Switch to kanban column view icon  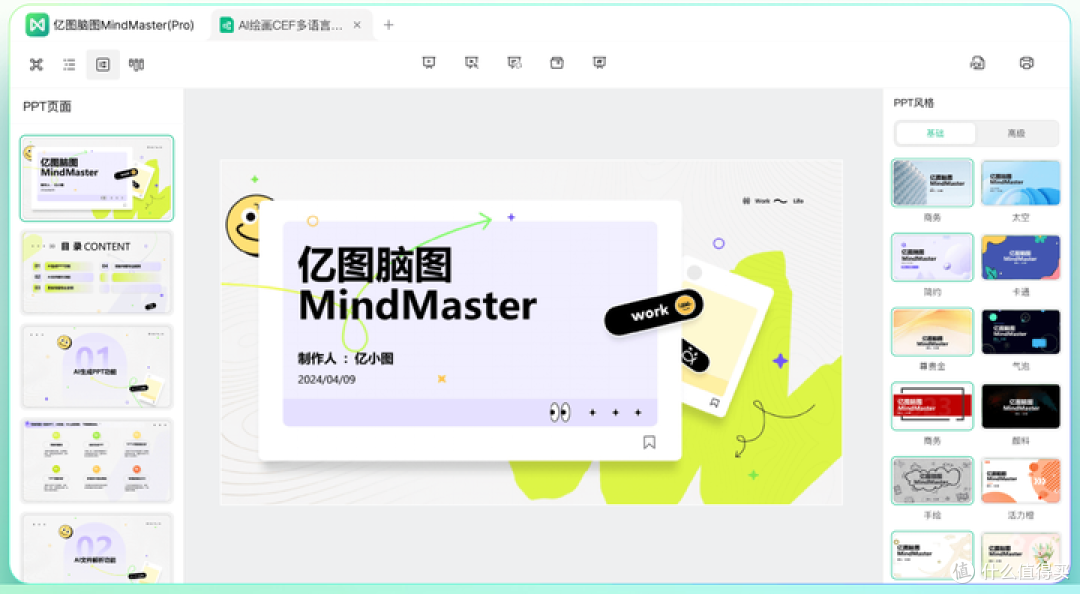[136, 65]
